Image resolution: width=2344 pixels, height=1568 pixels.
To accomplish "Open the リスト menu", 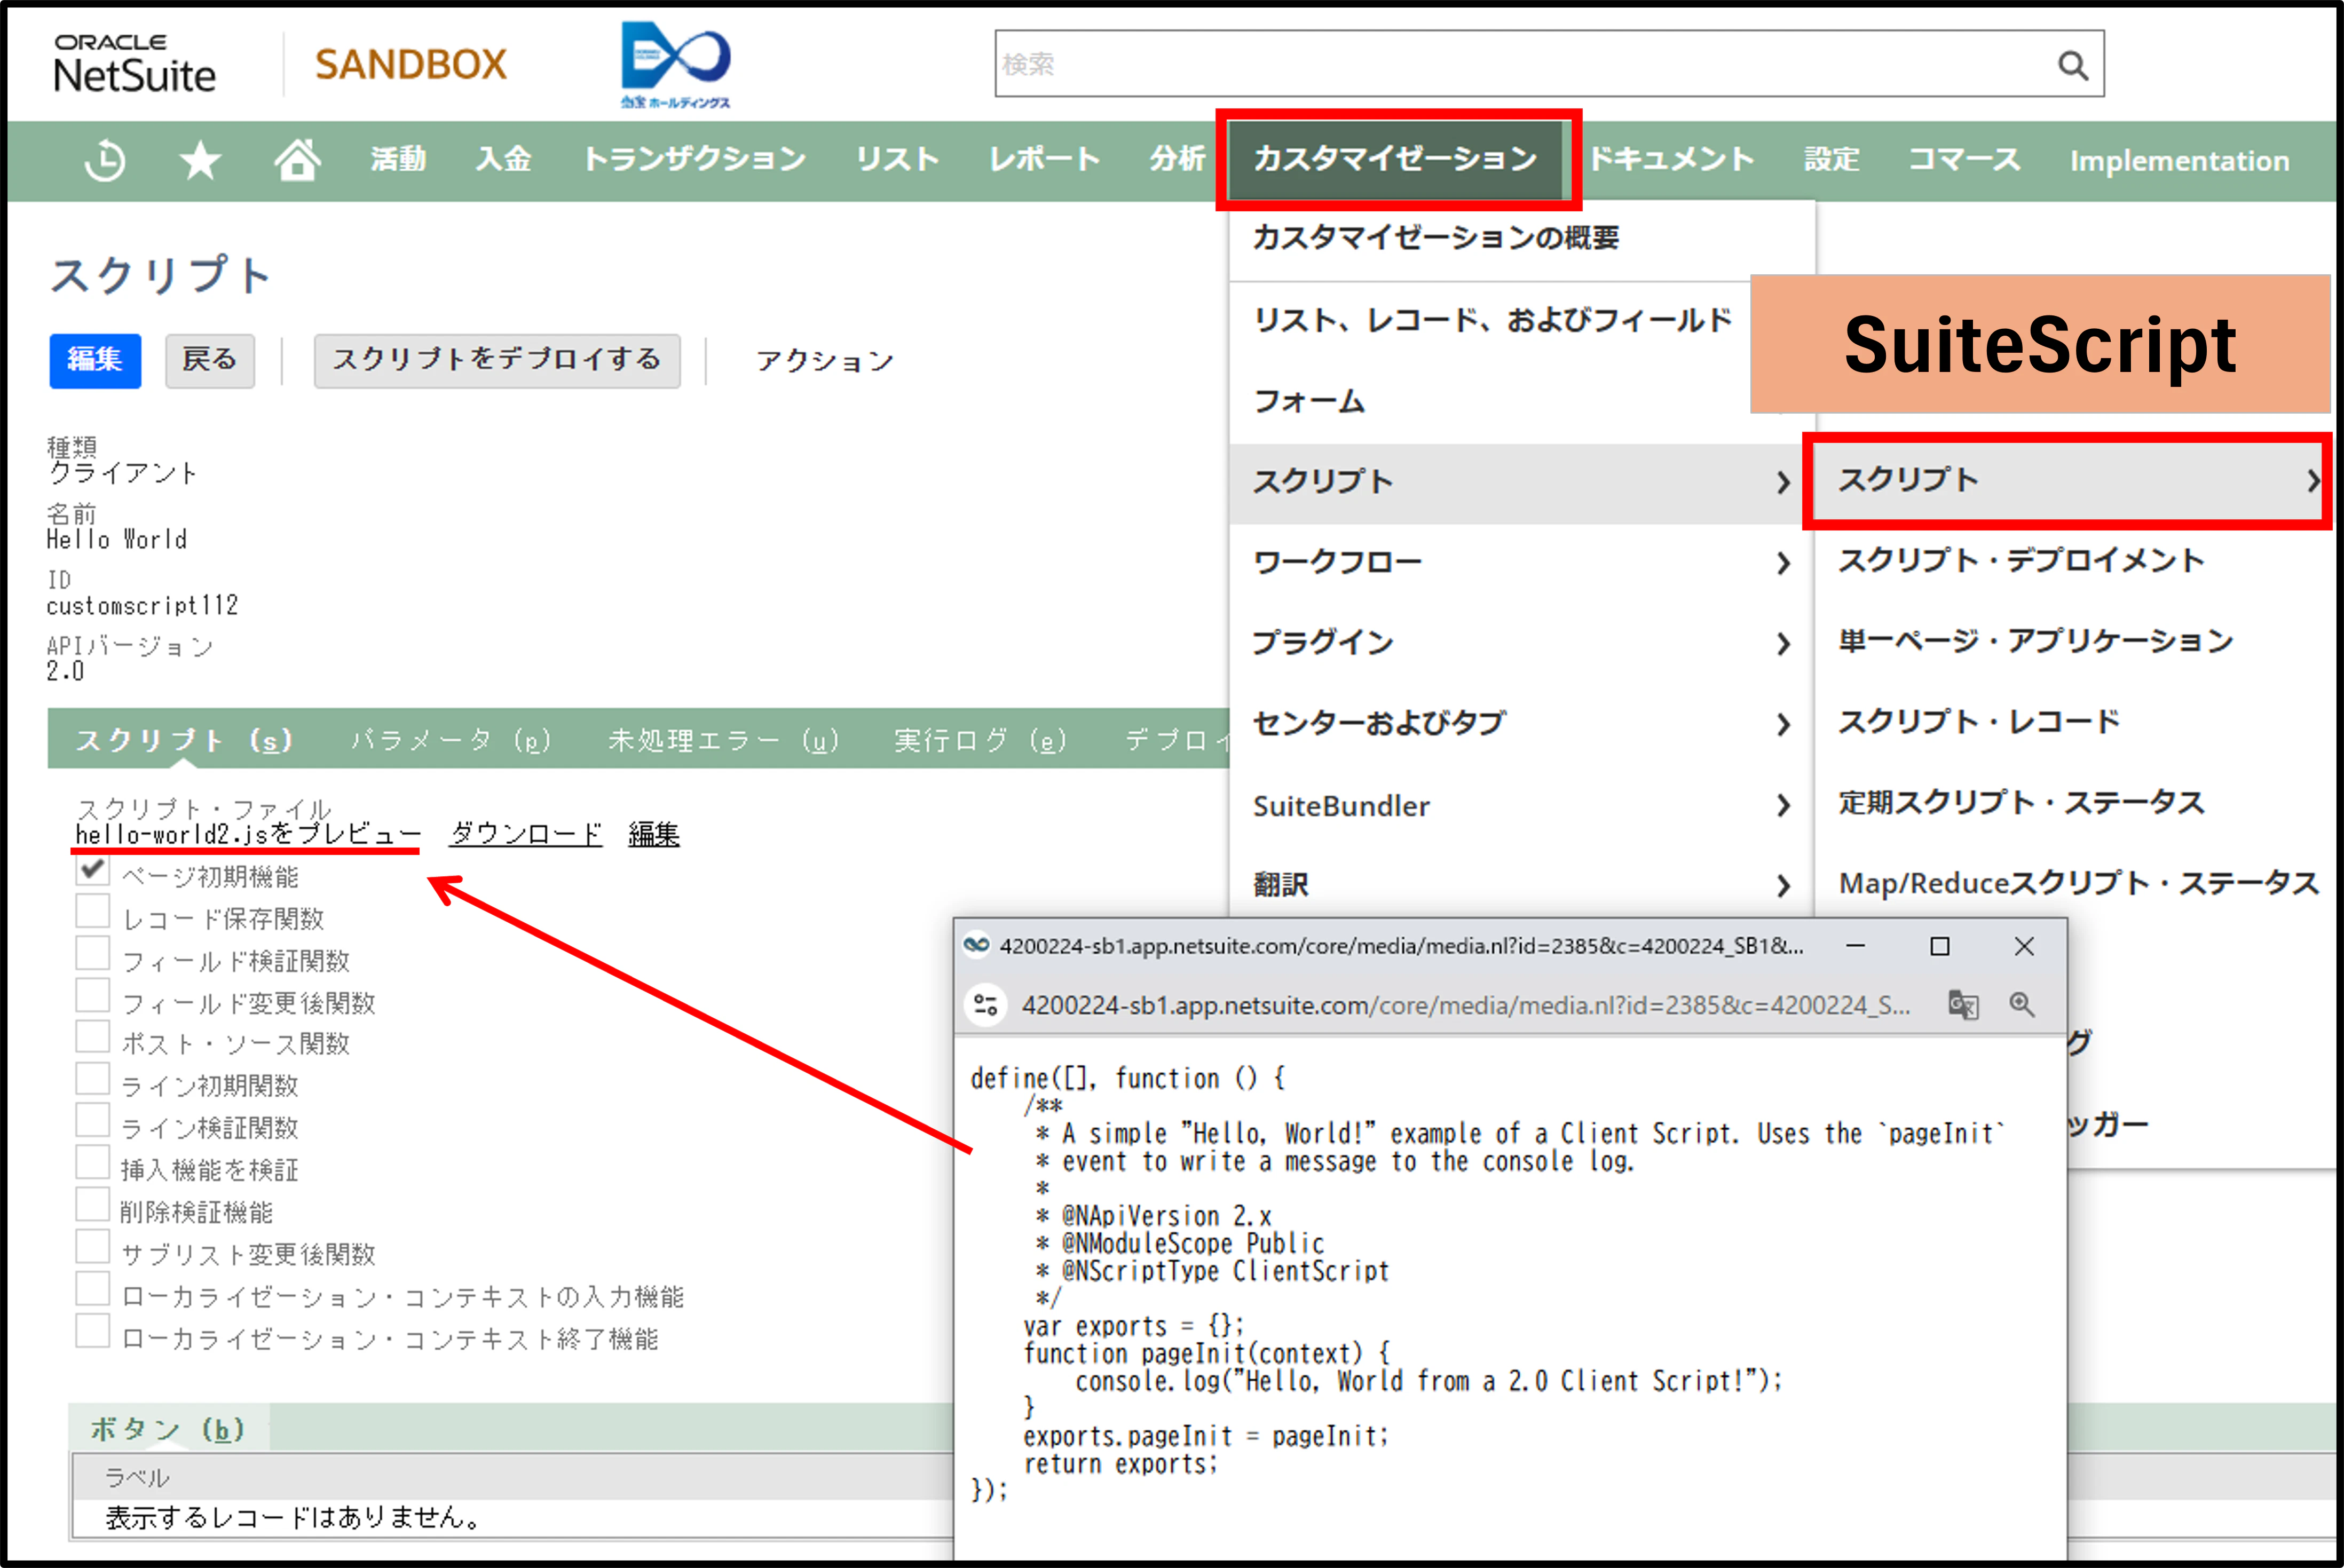I will [897, 159].
